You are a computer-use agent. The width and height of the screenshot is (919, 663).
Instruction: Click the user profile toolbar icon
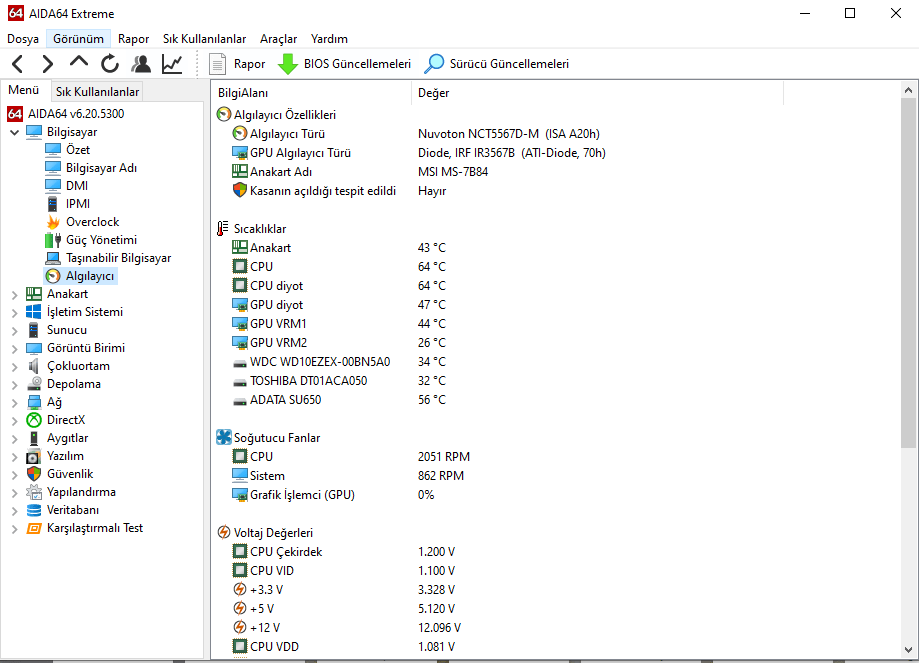point(141,63)
